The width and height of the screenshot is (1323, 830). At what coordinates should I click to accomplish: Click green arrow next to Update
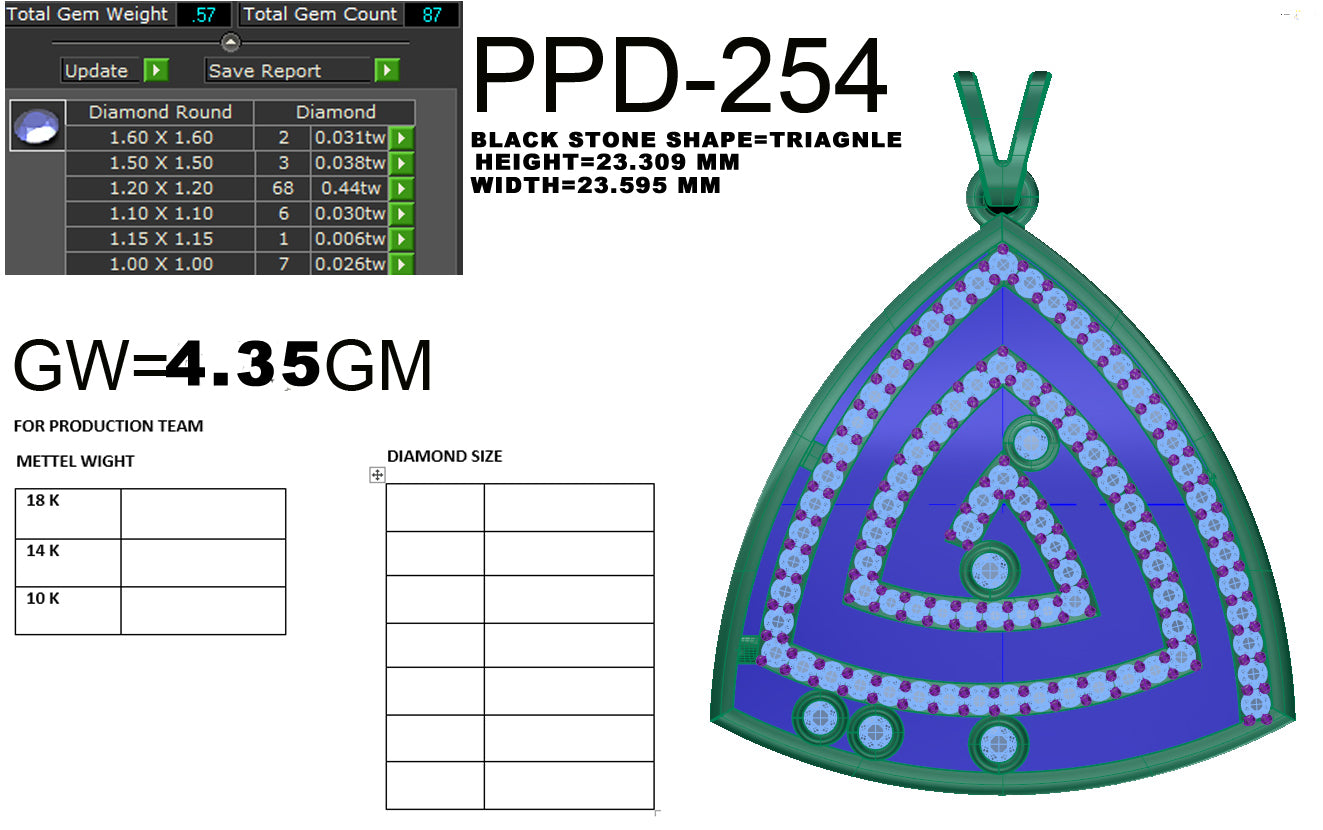[x=156, y=71]
